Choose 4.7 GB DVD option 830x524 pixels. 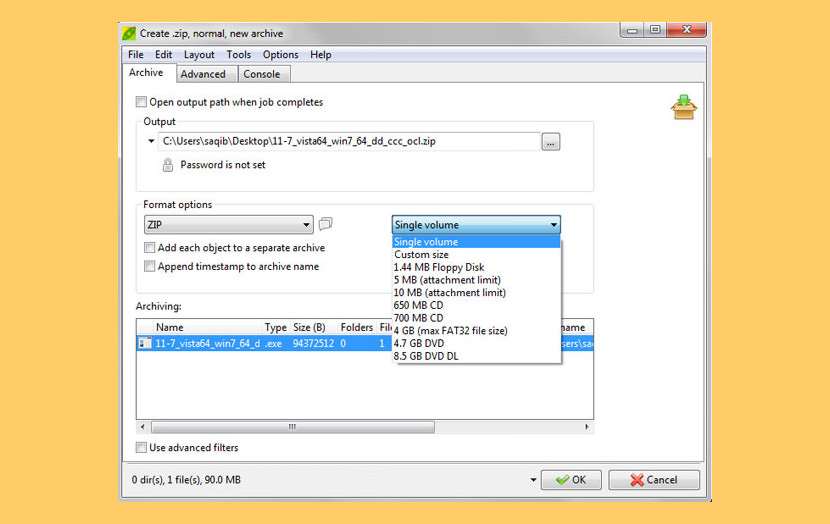pyautogui.click(x=476, y=344)
